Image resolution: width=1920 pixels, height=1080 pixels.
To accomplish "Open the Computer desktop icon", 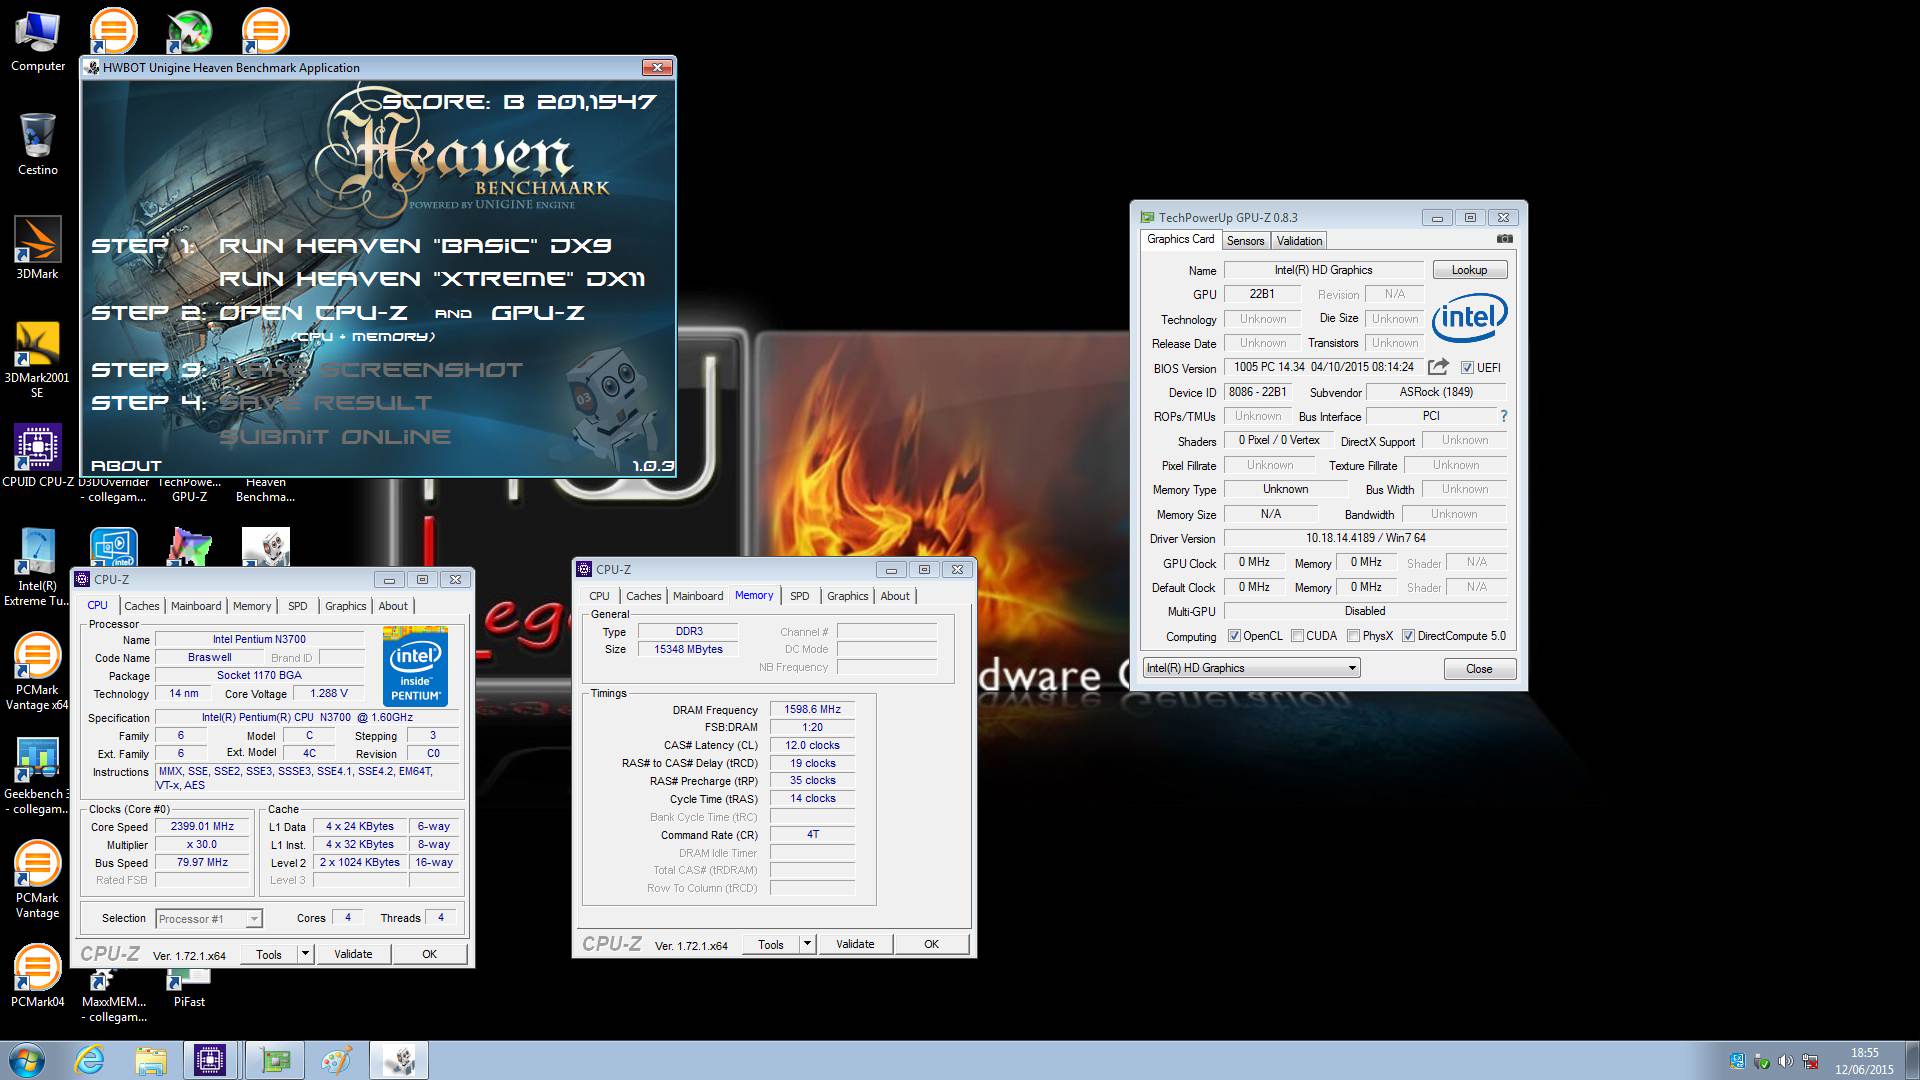I will click(37, 42).
